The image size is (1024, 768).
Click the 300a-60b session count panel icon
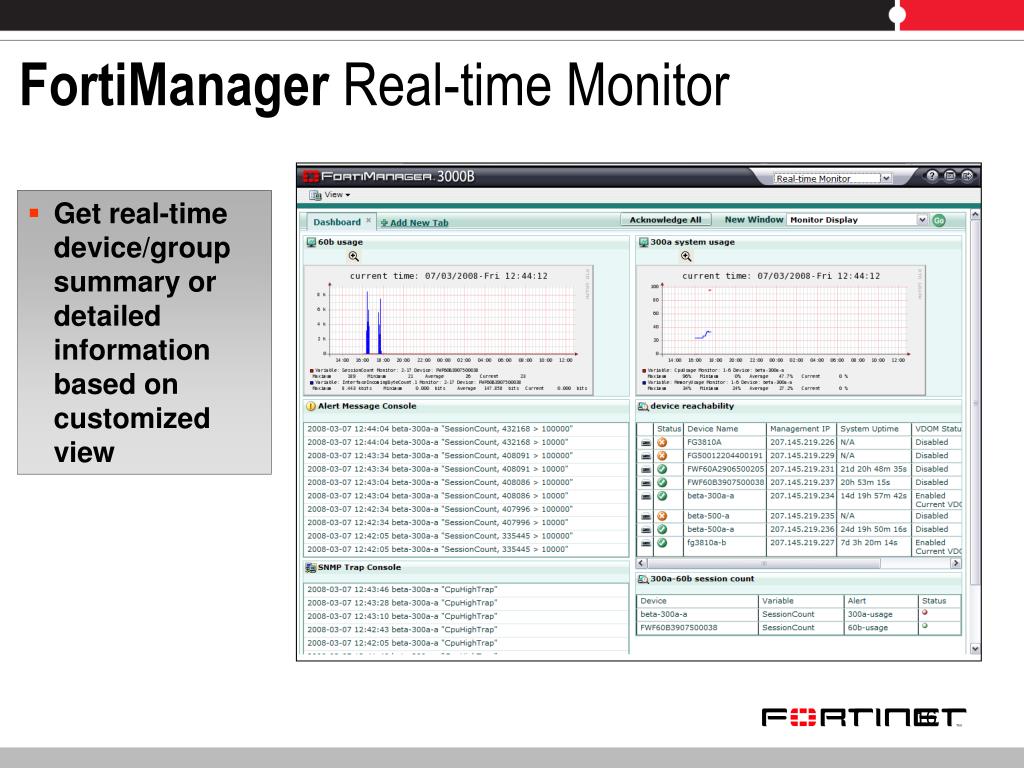643,579
